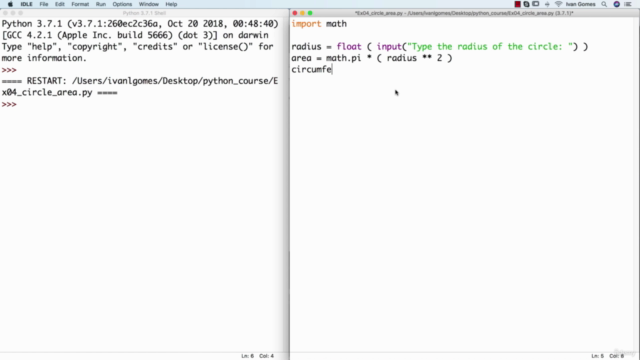Open the Wi-Fi status menu
This screenshot has height=360, width=640.
[x=558, y=4]
